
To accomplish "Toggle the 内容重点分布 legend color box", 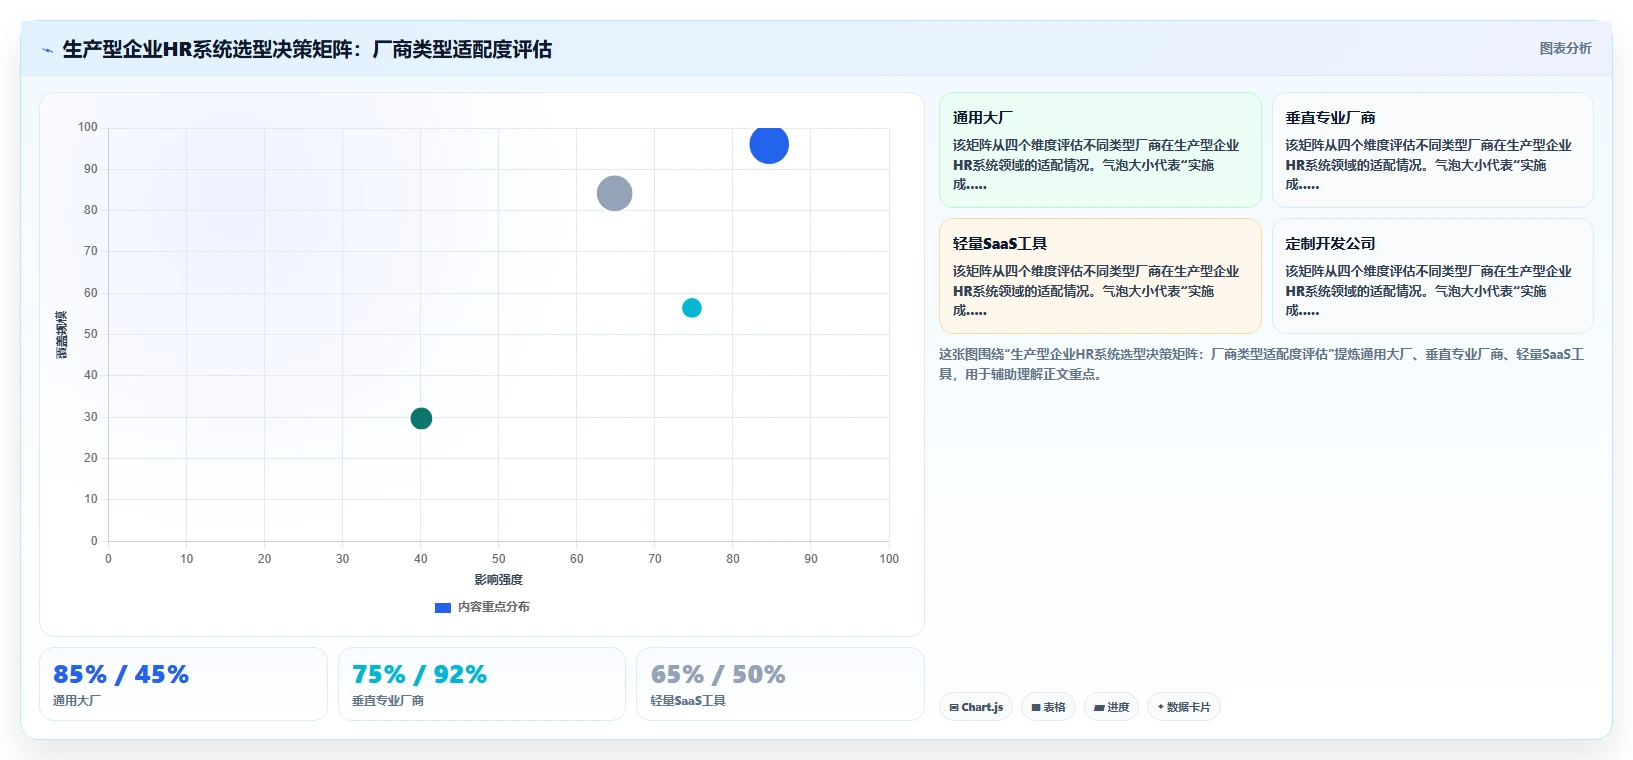I will tap(443, 607).
